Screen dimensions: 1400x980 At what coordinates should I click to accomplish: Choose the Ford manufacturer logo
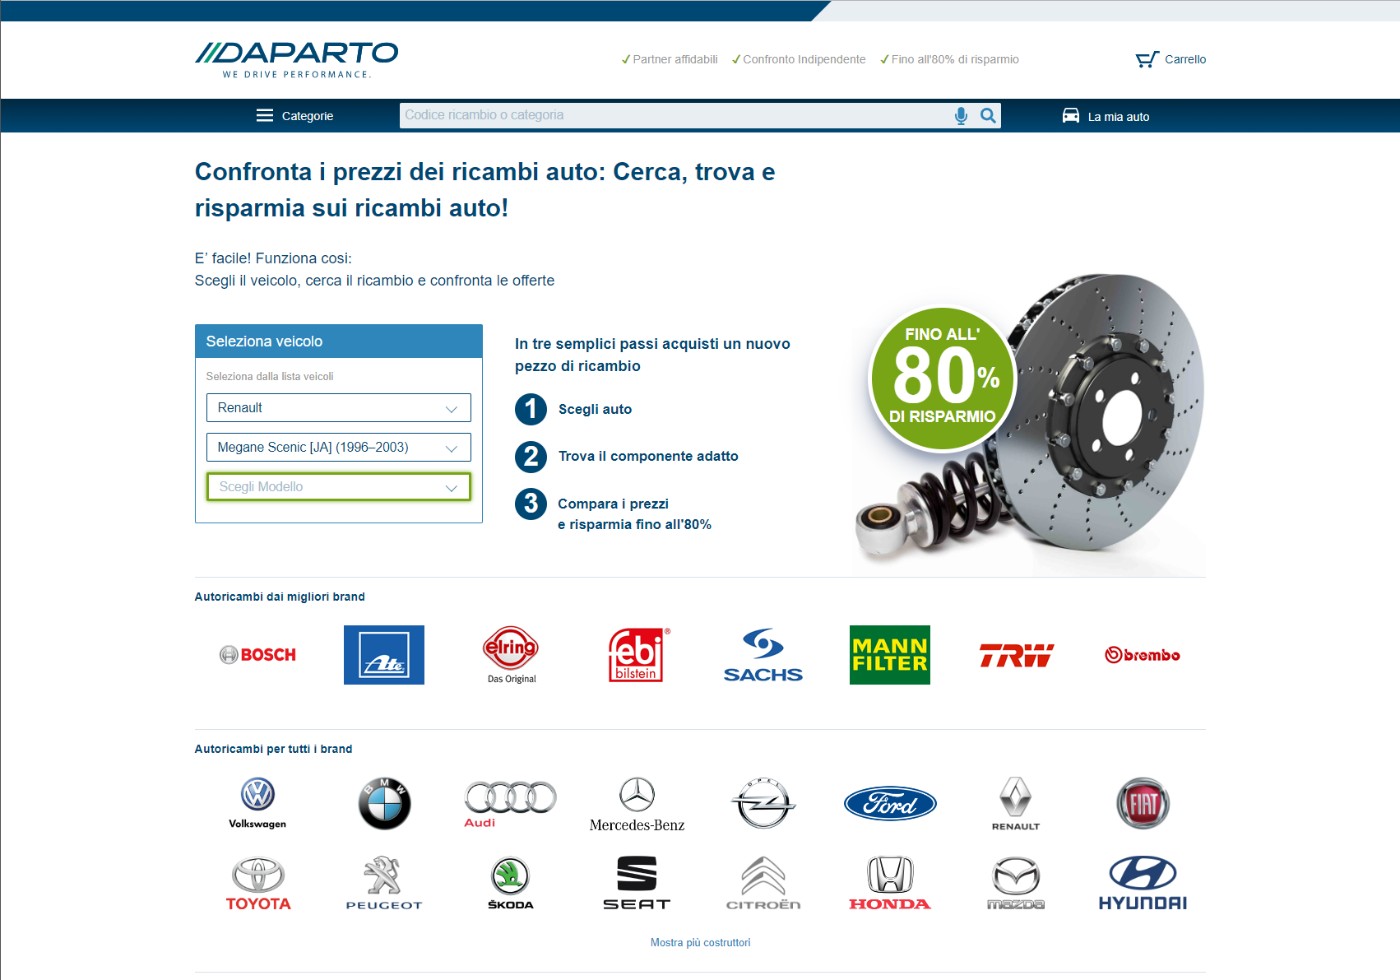[890, 803]
